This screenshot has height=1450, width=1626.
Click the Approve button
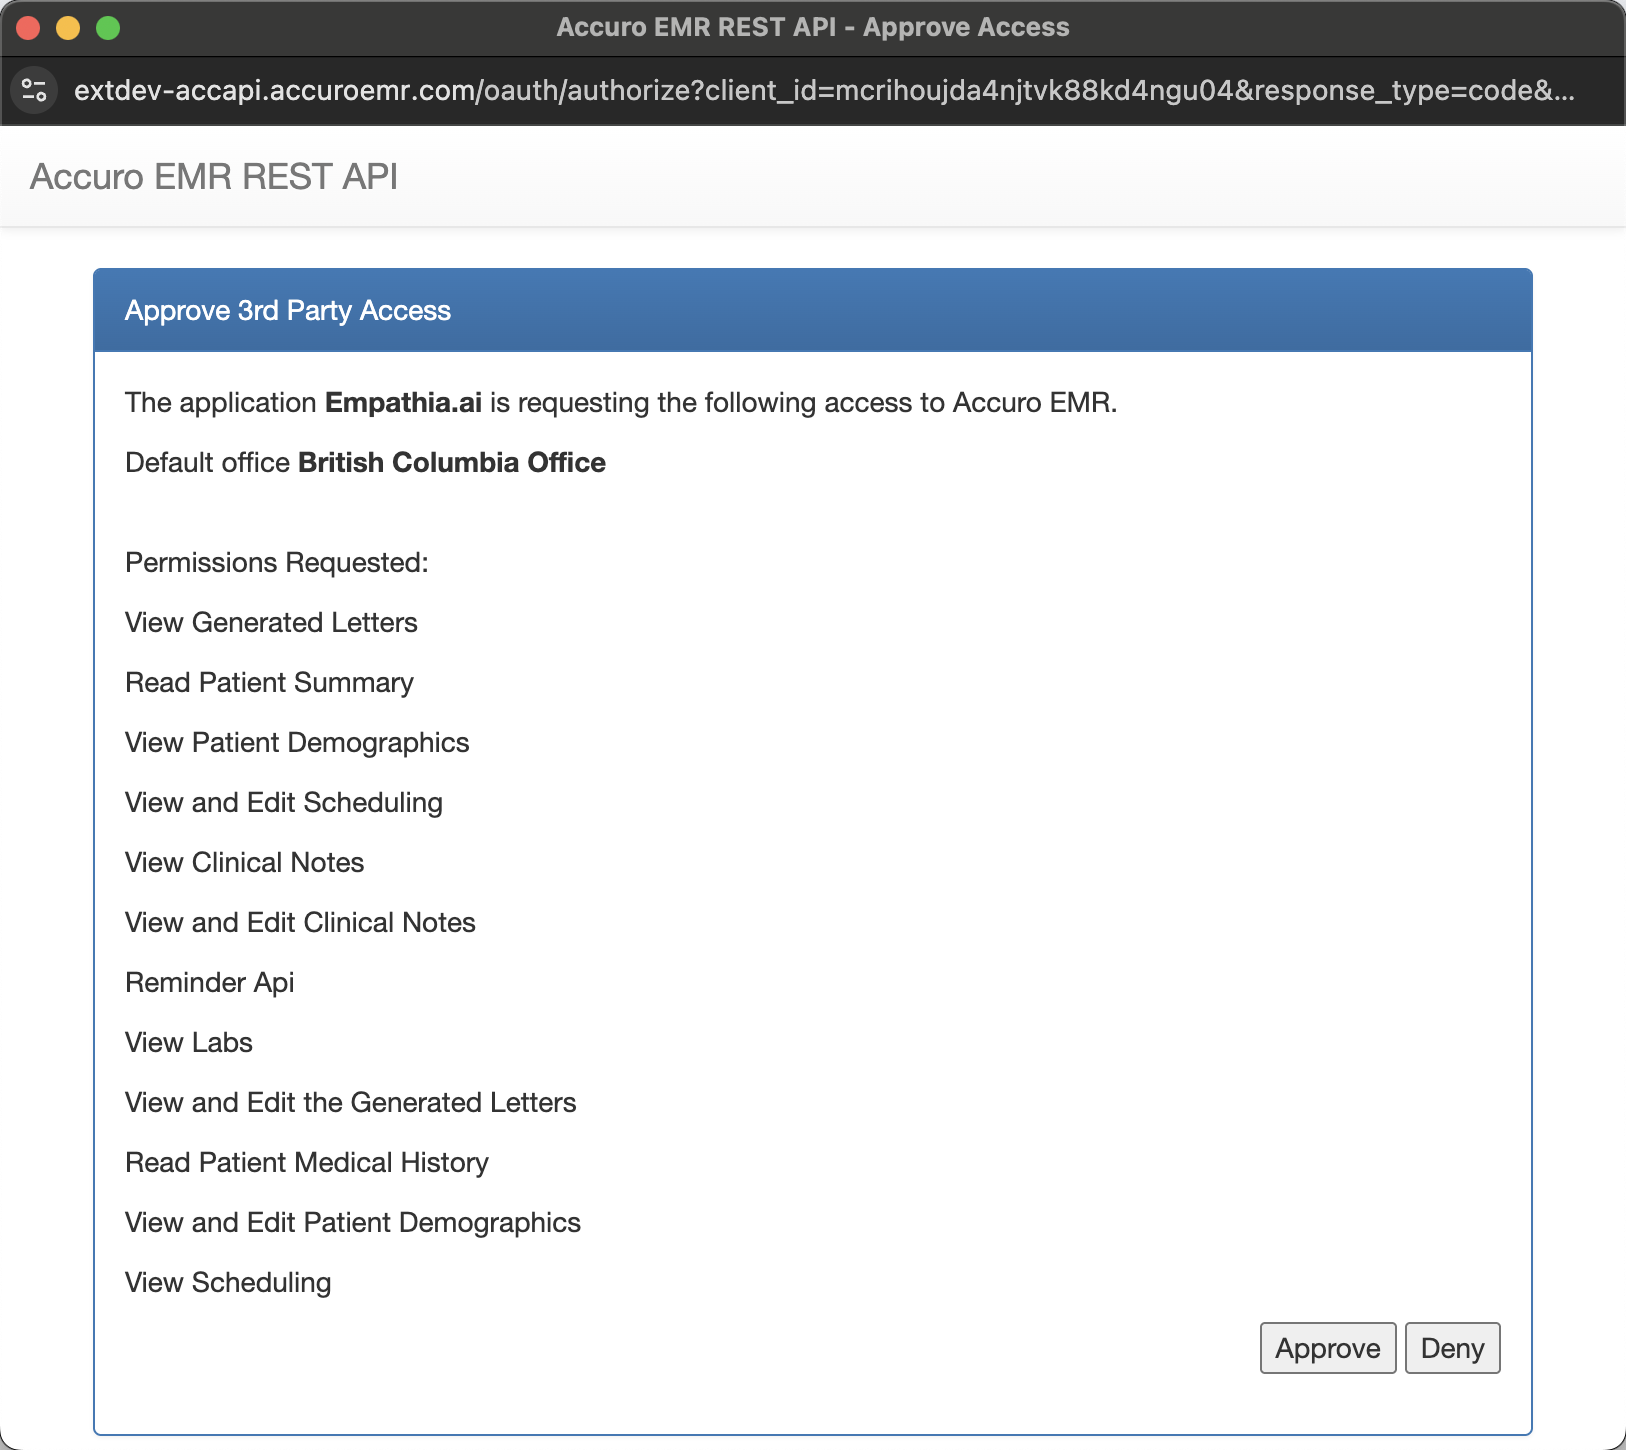click(1328, 1348)
